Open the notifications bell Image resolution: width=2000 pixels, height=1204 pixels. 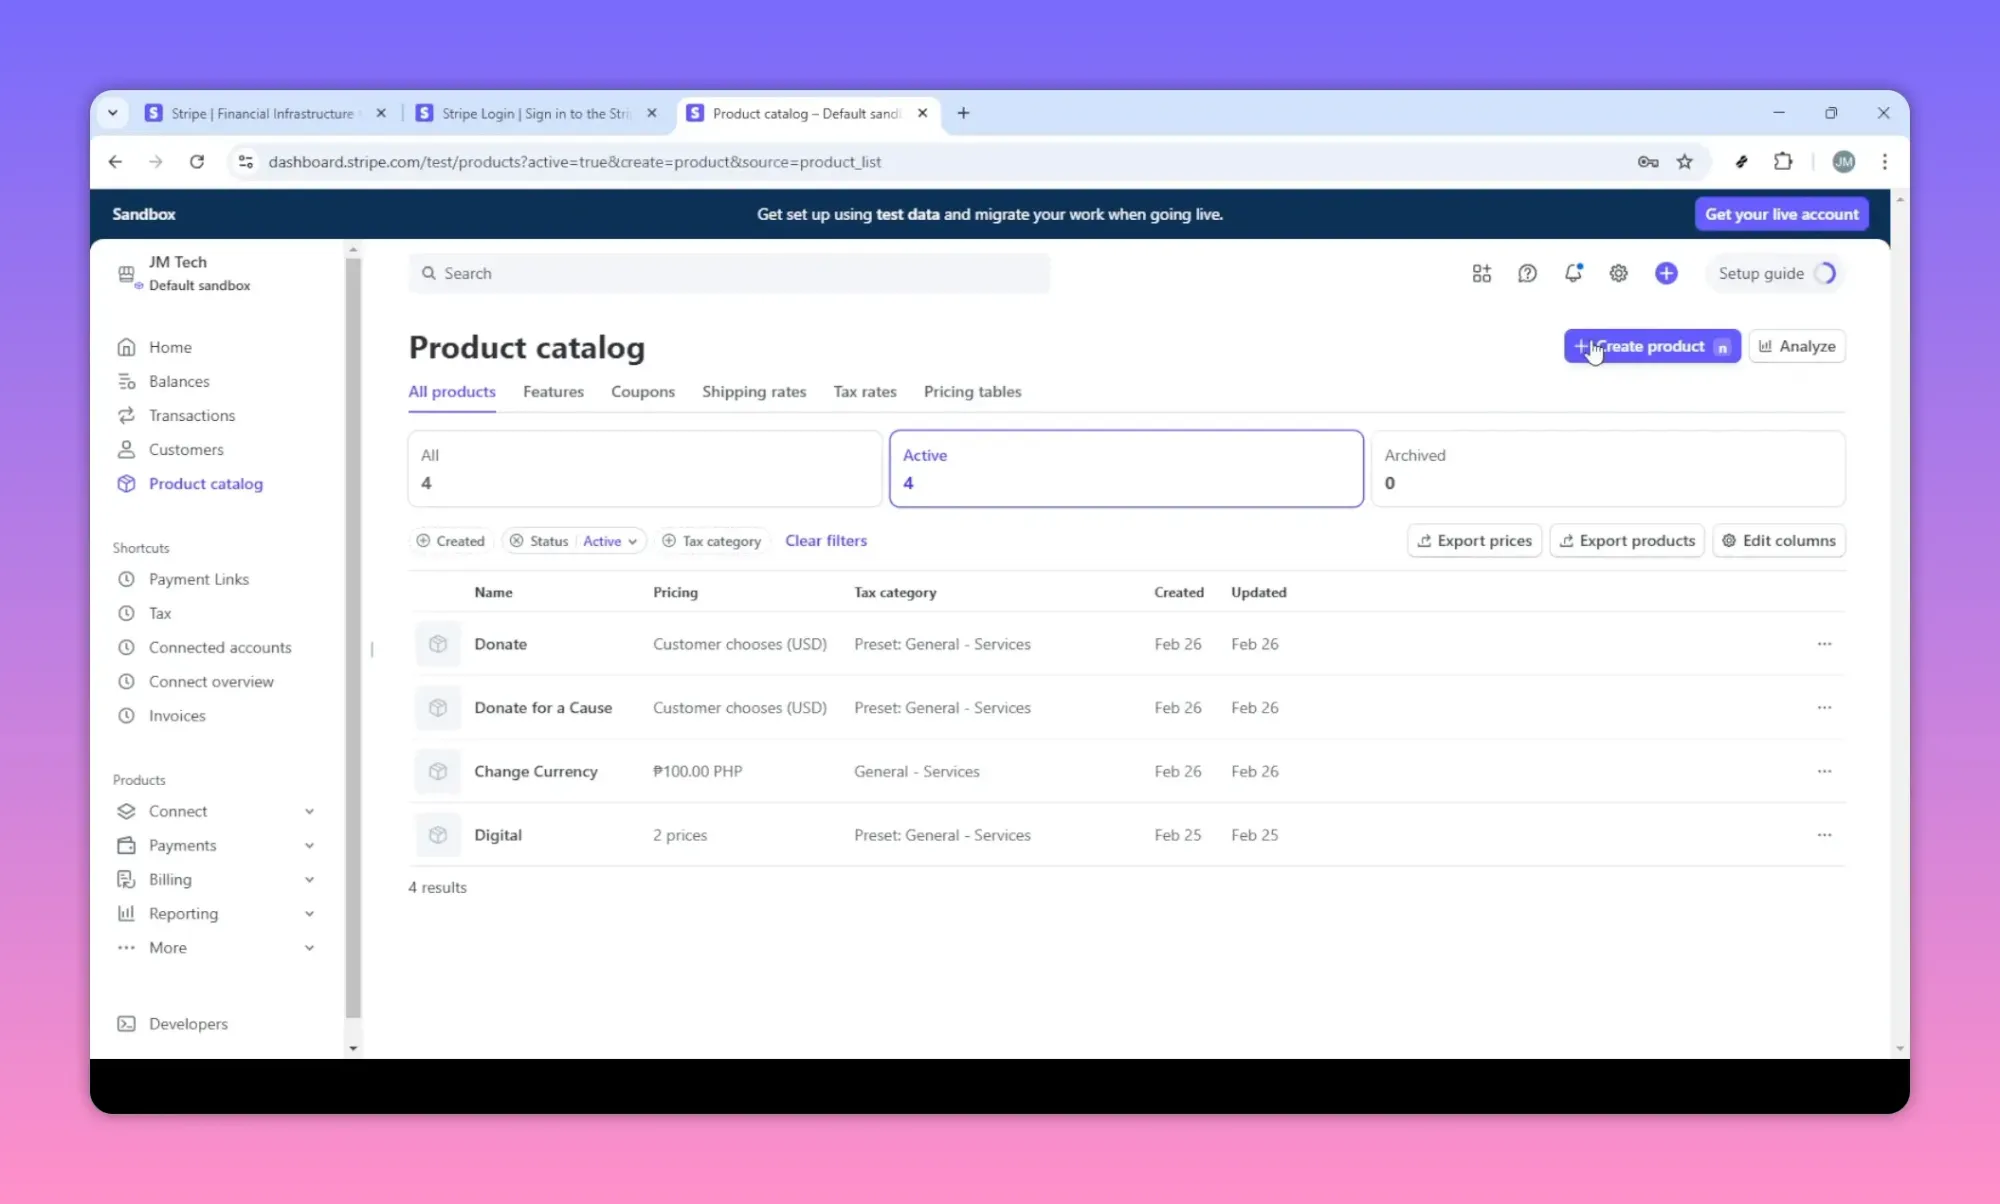1572,273
